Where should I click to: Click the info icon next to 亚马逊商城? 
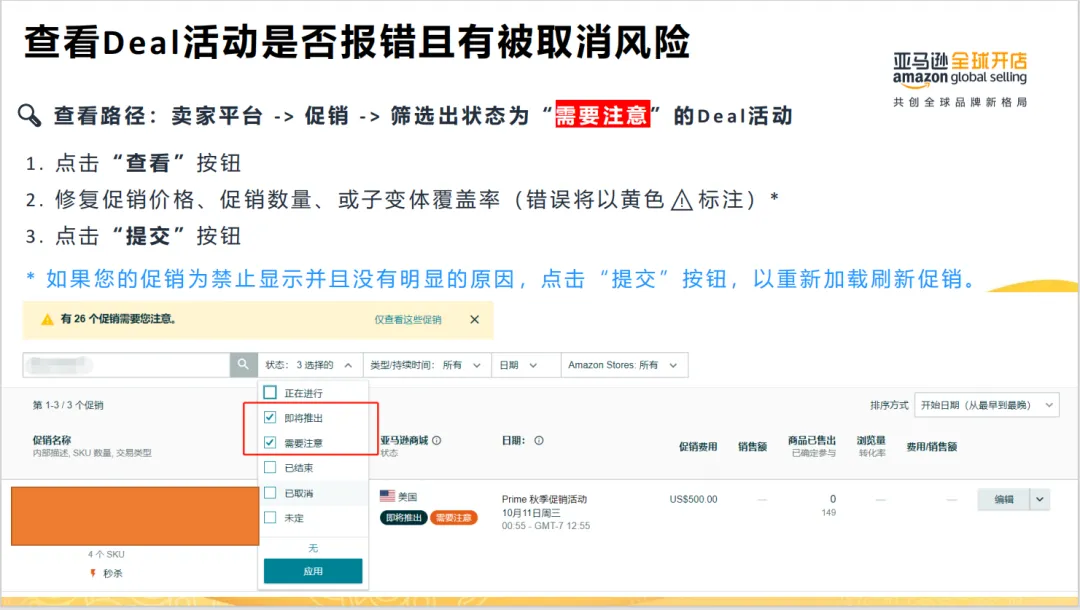(x=437, y=441)
